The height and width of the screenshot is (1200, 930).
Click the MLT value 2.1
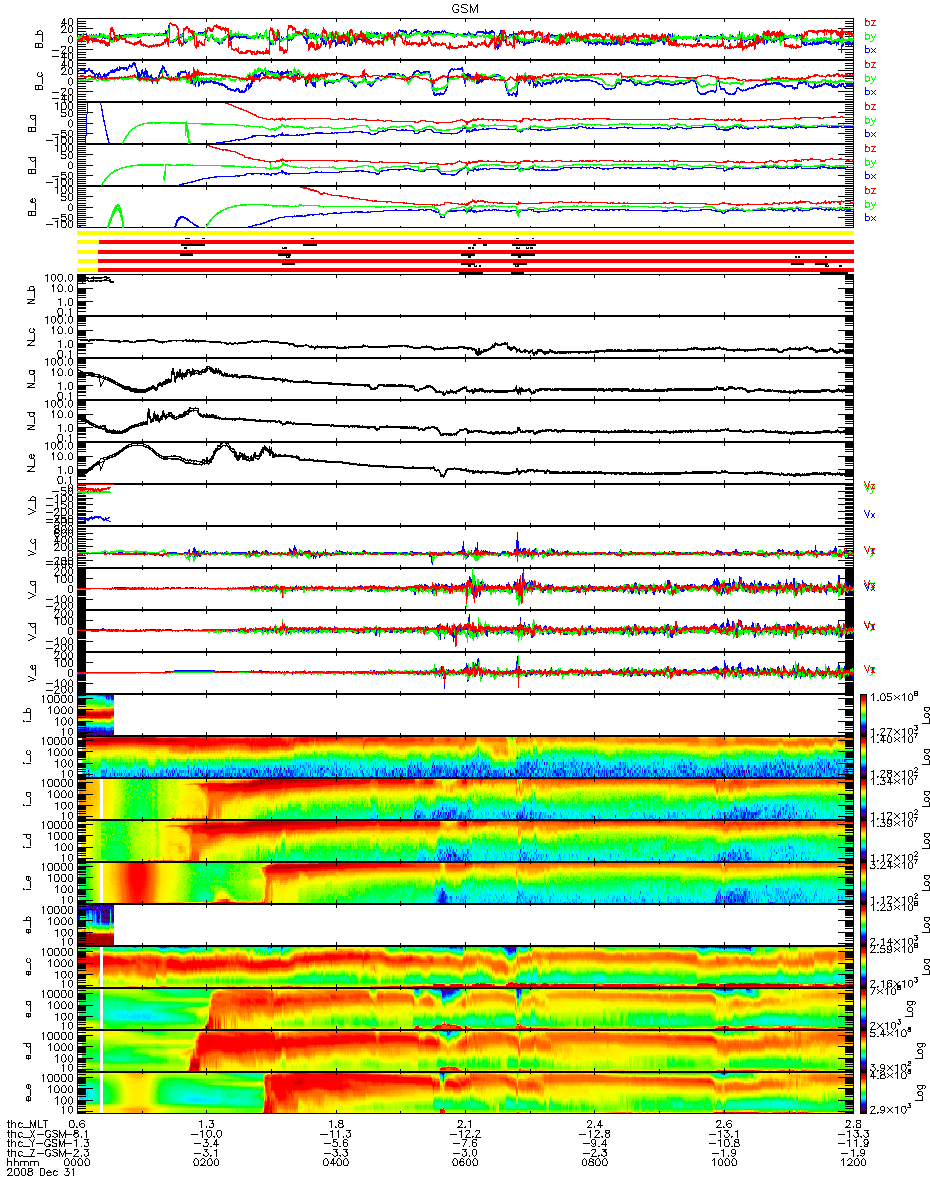[x=464, y=1122]
